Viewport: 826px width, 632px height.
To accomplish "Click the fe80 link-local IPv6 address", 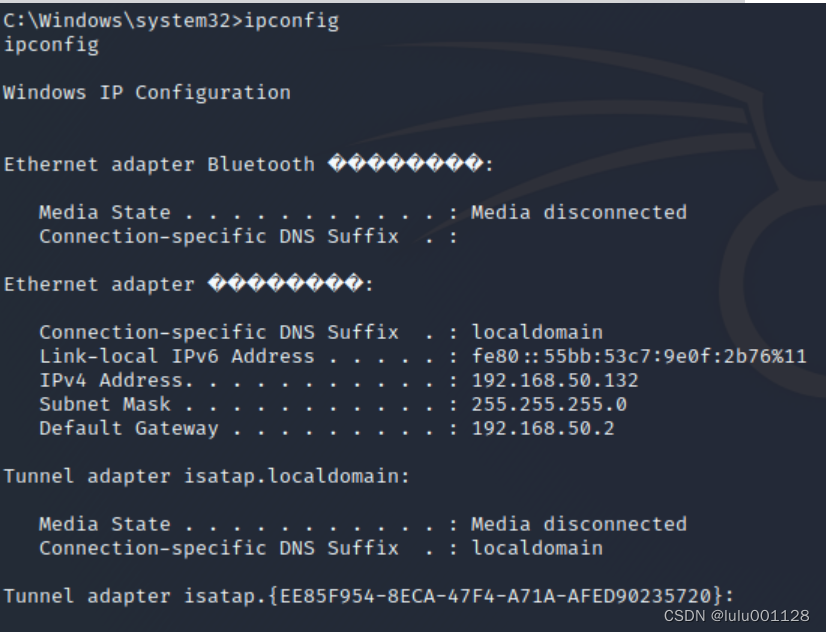I will [639, 357].
